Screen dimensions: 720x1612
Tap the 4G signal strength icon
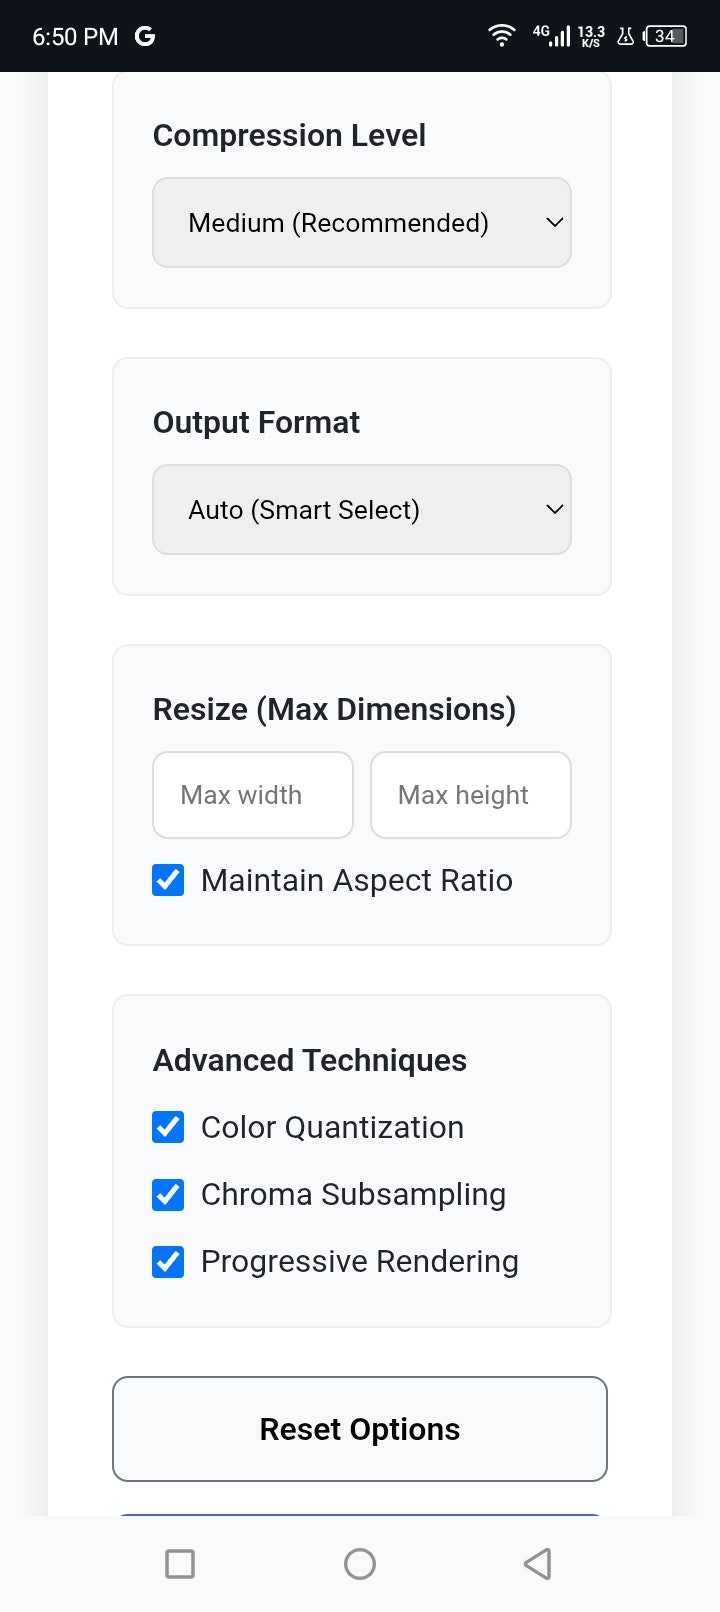click(x=551, y=36)
